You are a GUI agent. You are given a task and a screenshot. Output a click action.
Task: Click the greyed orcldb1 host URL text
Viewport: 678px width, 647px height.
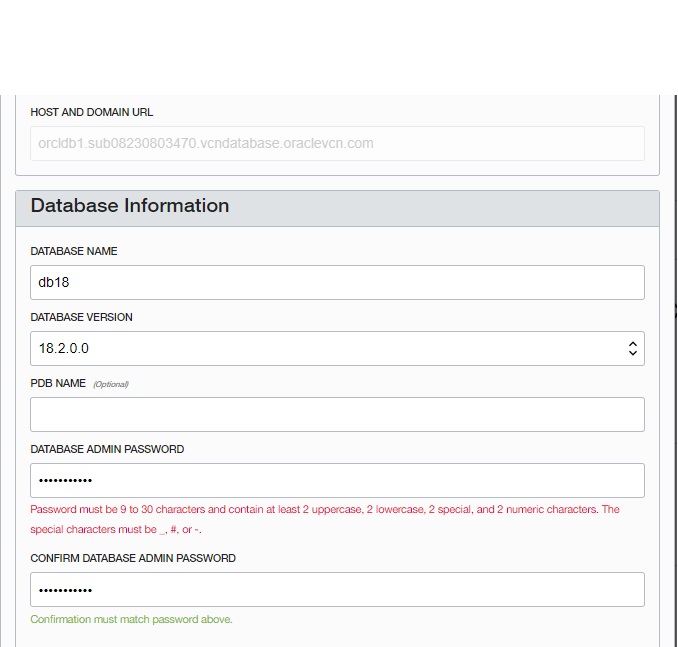[206, 143]
